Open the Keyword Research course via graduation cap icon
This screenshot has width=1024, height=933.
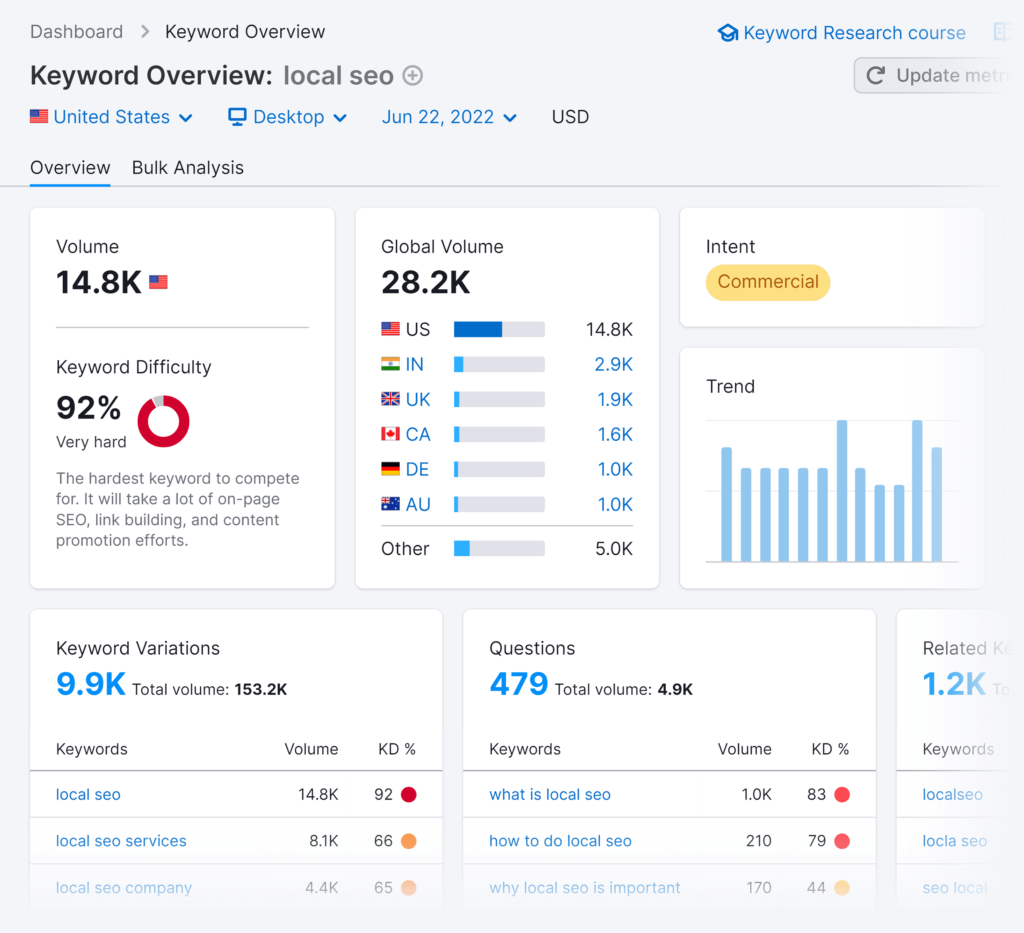728,32
